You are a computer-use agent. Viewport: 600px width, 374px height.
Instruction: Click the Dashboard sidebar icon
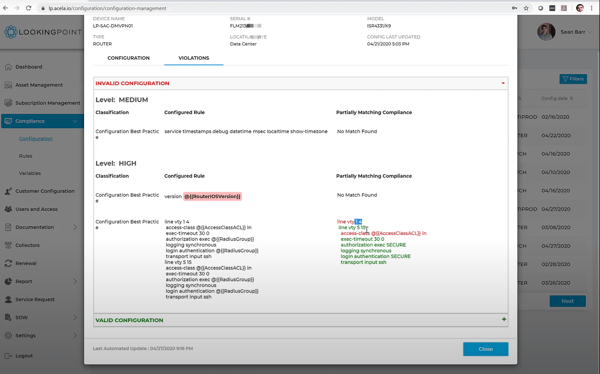tap(8, 67)
